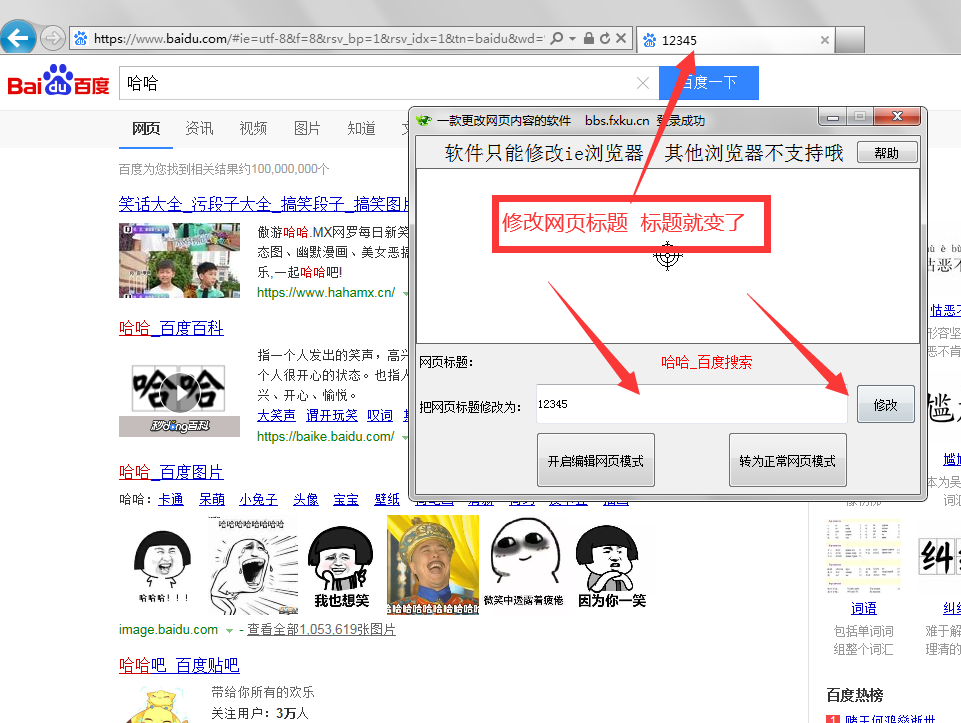
Task: Click the crosshair target icon in tool window
Action: point(668,254)
